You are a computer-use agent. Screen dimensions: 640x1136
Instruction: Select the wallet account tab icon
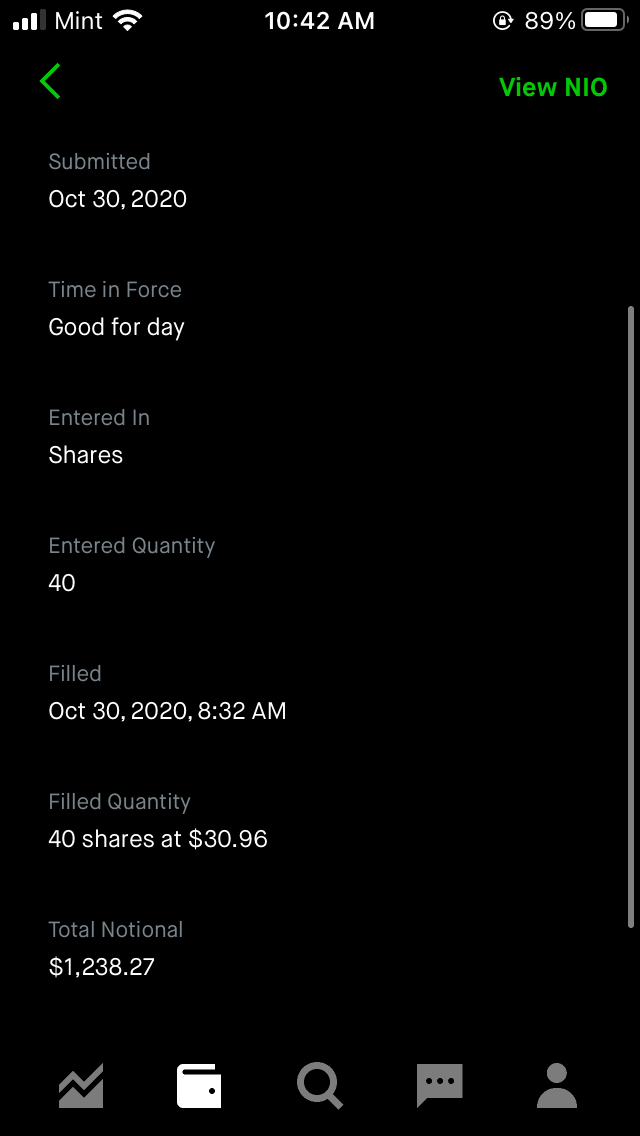pyautogui.click(x=199, y=1085)
